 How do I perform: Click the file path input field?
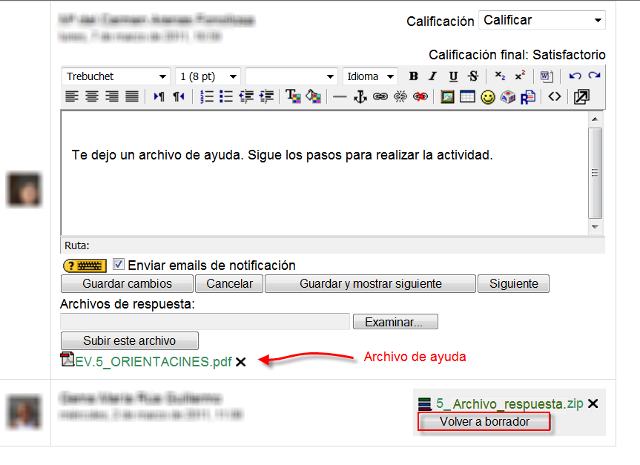205,322
